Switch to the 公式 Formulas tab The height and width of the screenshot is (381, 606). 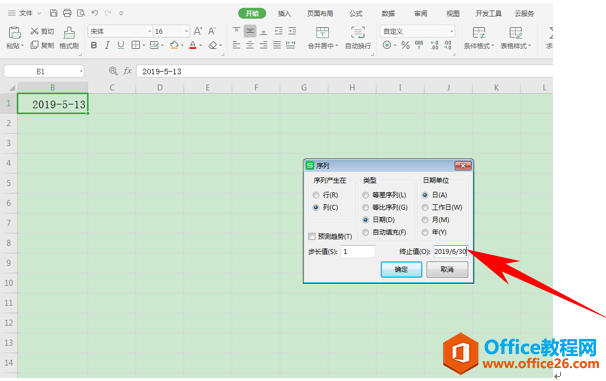[356, 14]
